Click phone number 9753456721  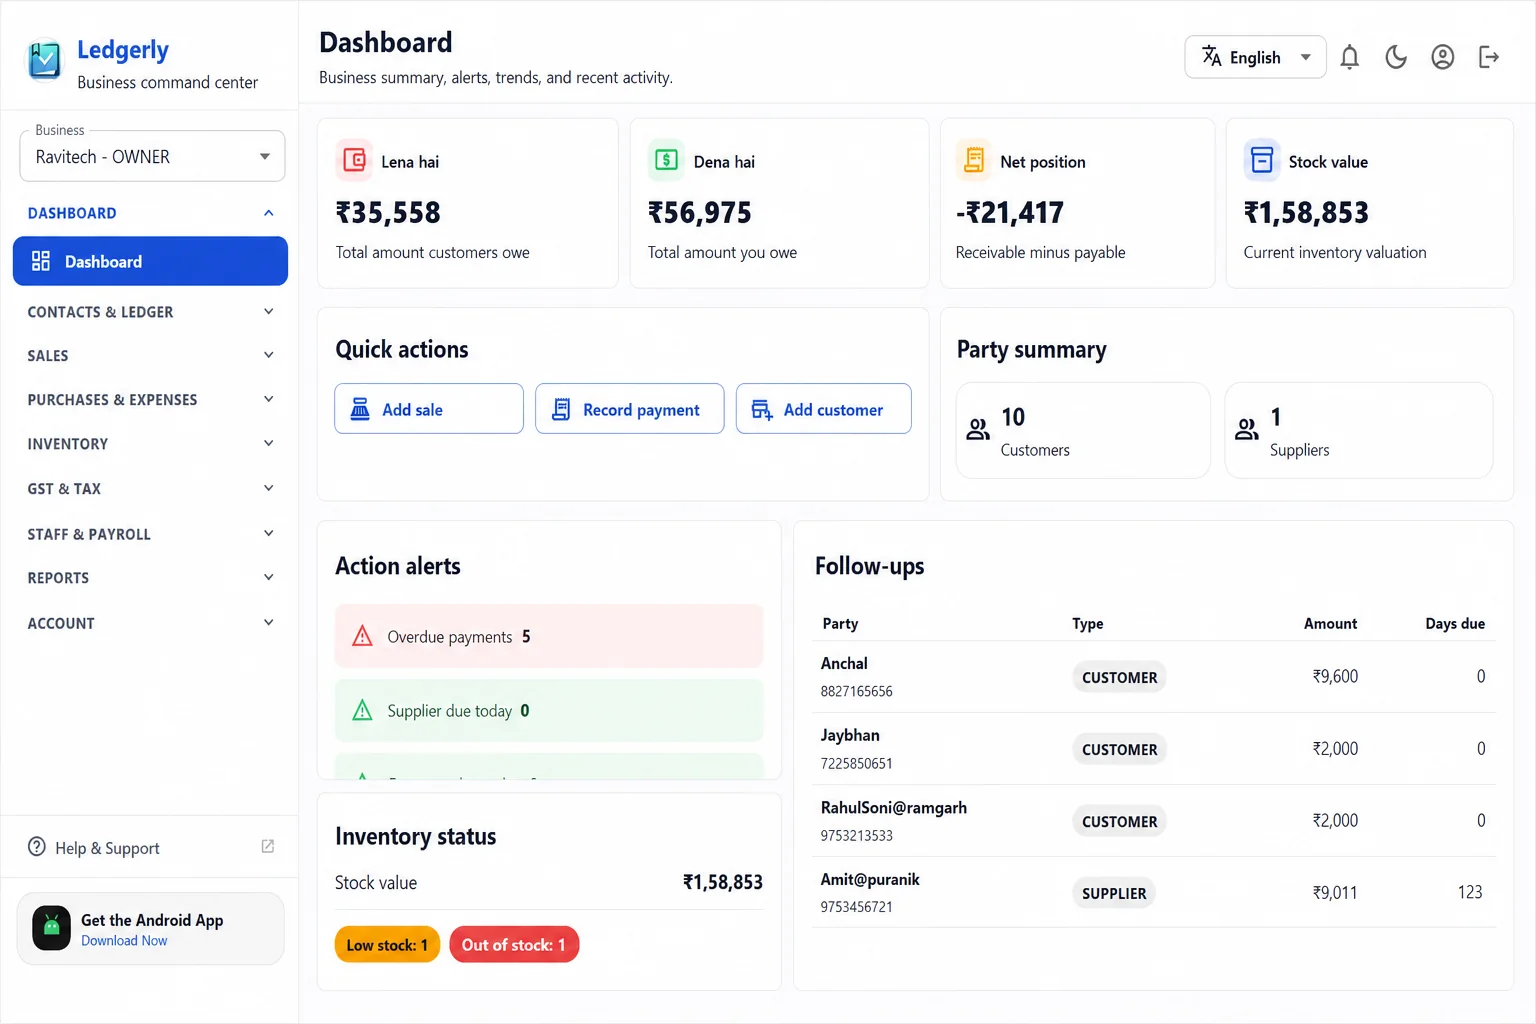tap(856, 907)
